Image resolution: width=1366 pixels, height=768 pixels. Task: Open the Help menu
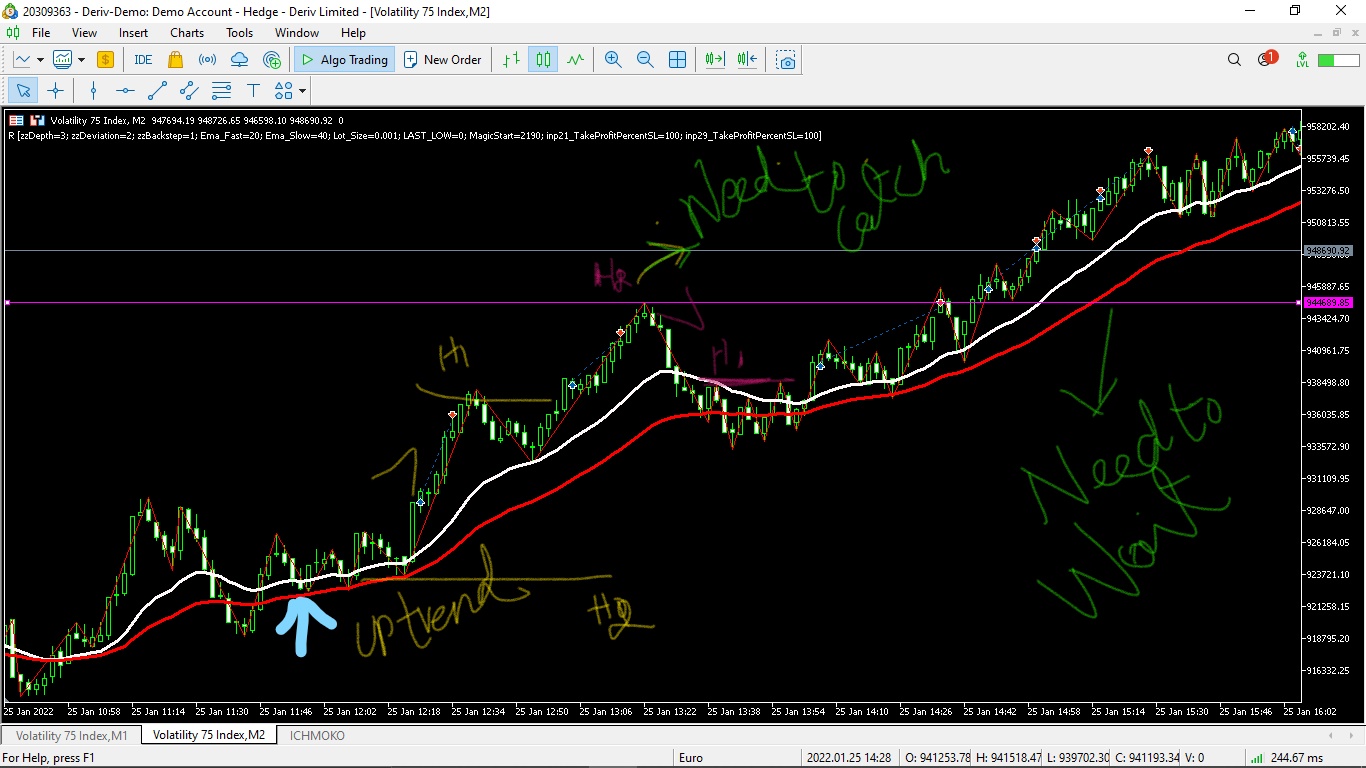pyautogui.click(x=353, y=33)
